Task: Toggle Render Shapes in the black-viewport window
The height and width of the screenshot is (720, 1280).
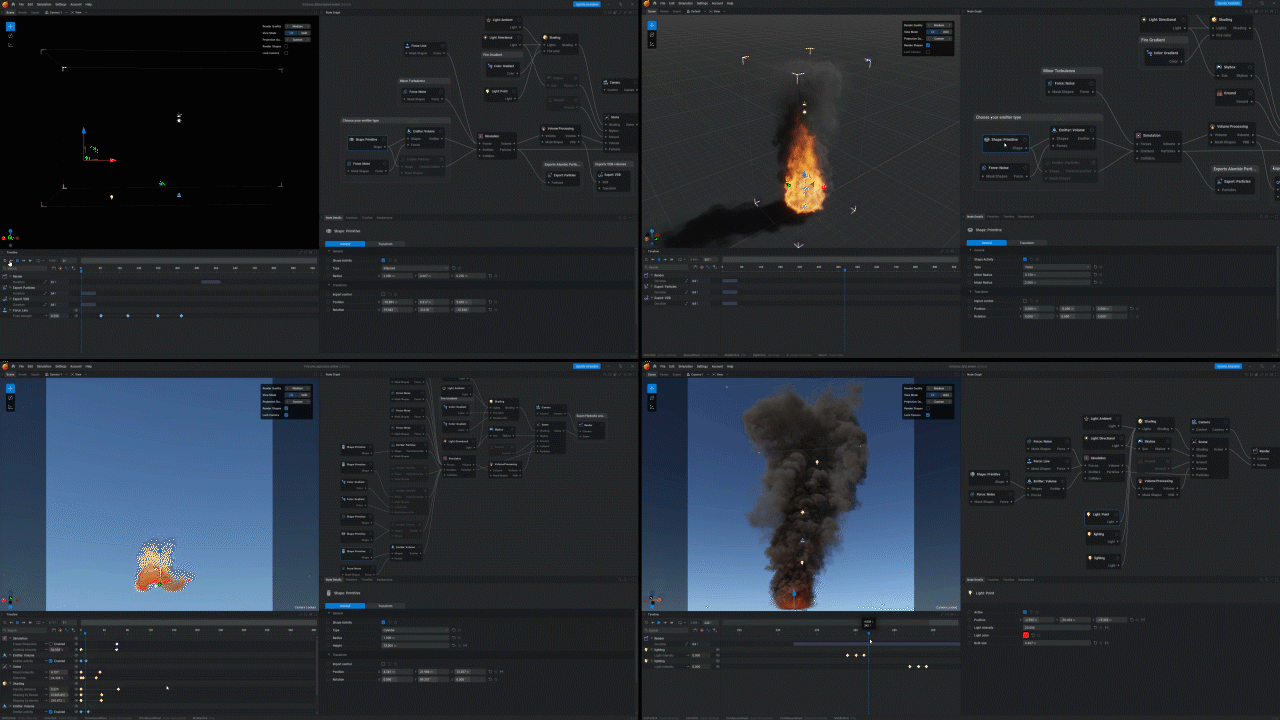Action: click(286, 46)
